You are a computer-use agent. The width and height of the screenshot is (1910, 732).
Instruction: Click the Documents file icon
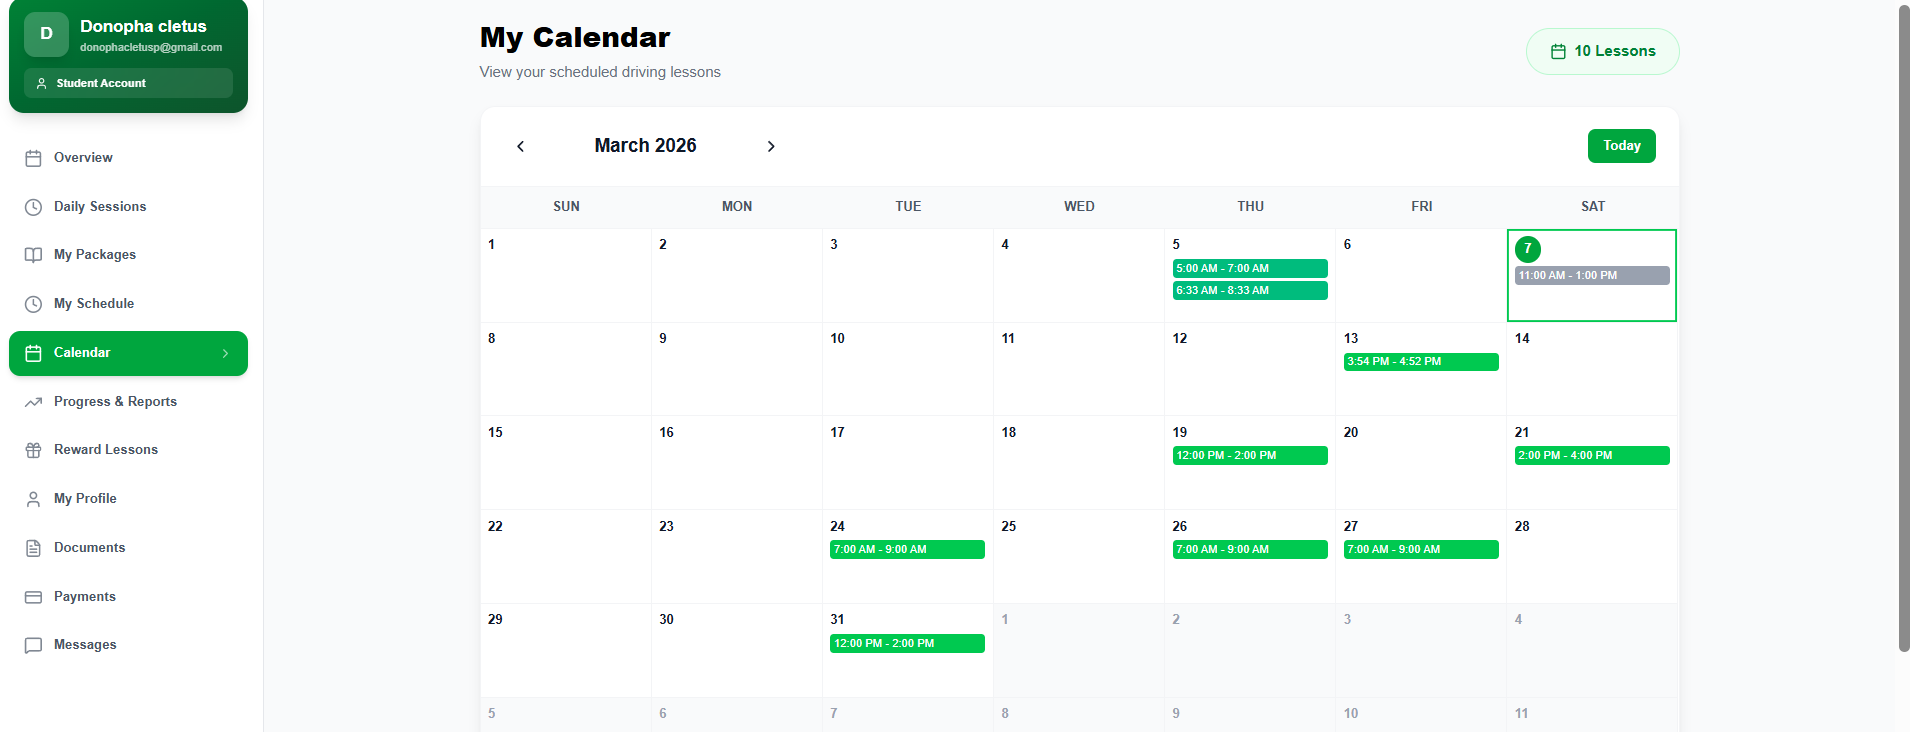click(33, 548)
